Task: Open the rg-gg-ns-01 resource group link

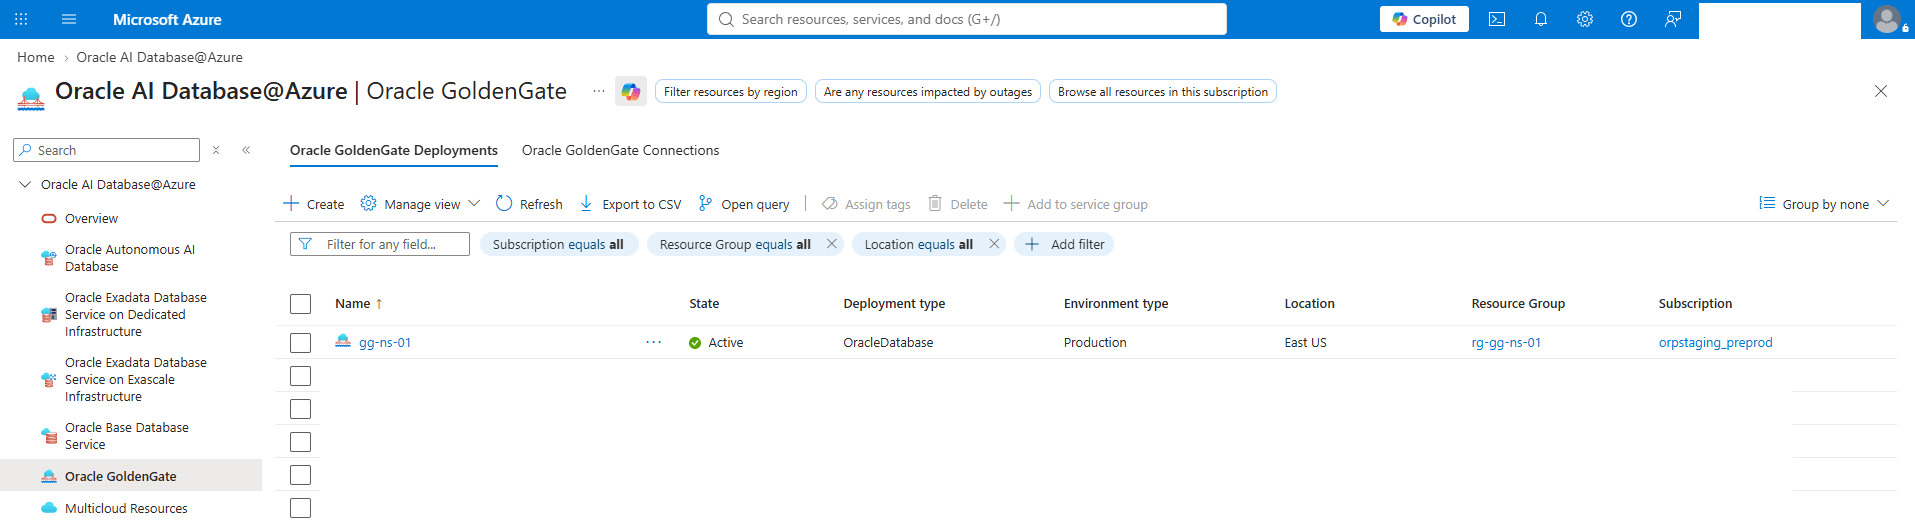Action: coord(1506,342)
